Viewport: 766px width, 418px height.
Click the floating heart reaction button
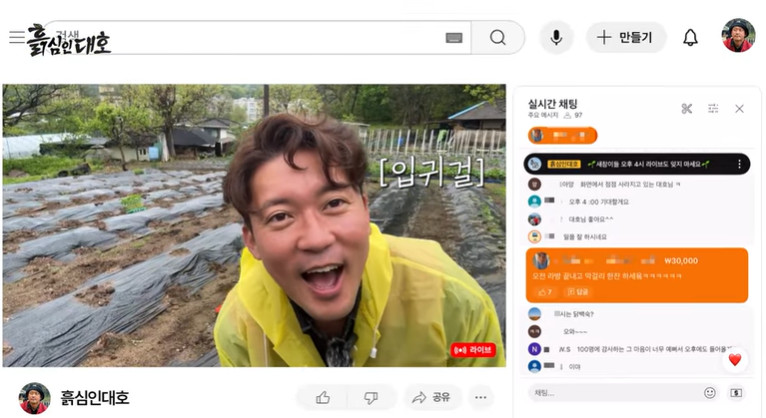[x=735, y=360]
